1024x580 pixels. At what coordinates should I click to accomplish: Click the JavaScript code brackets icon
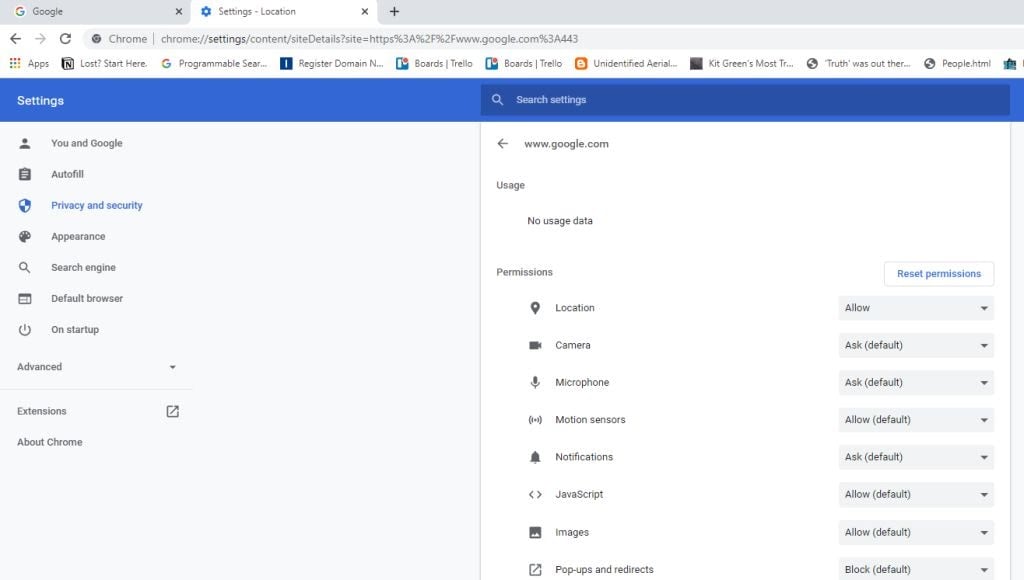(x=535, y=494)
